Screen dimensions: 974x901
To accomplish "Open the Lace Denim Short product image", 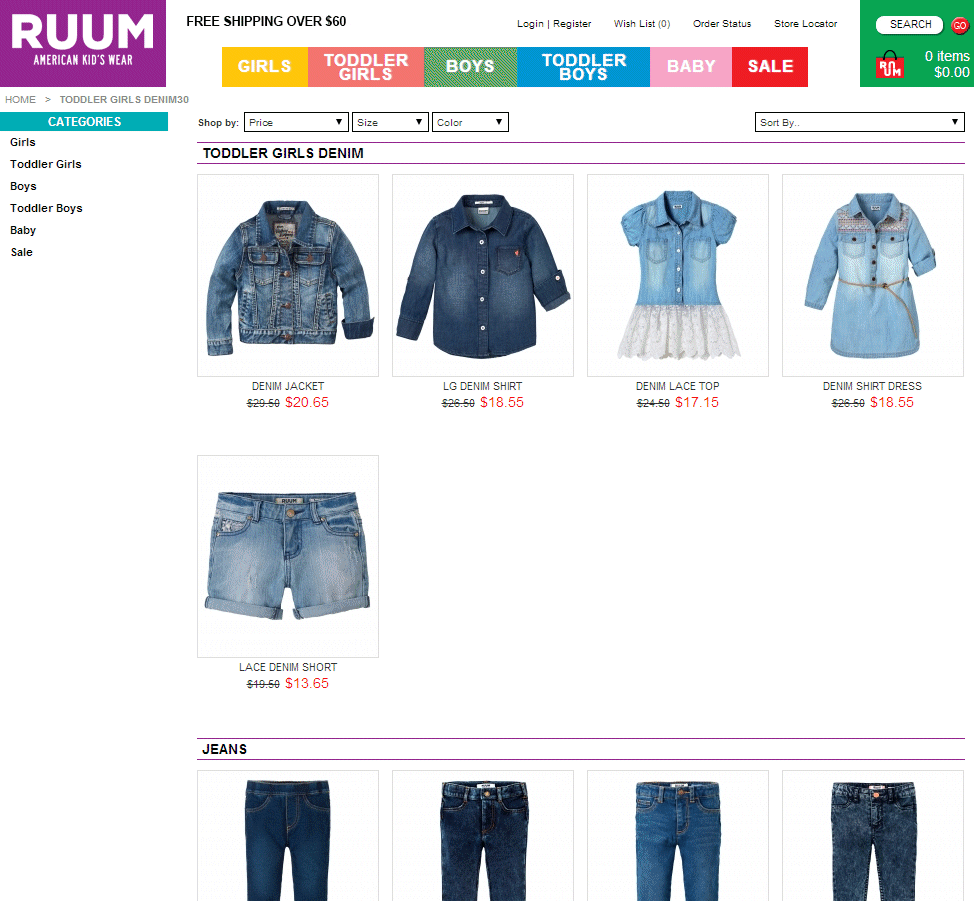I will click(288, 556).
